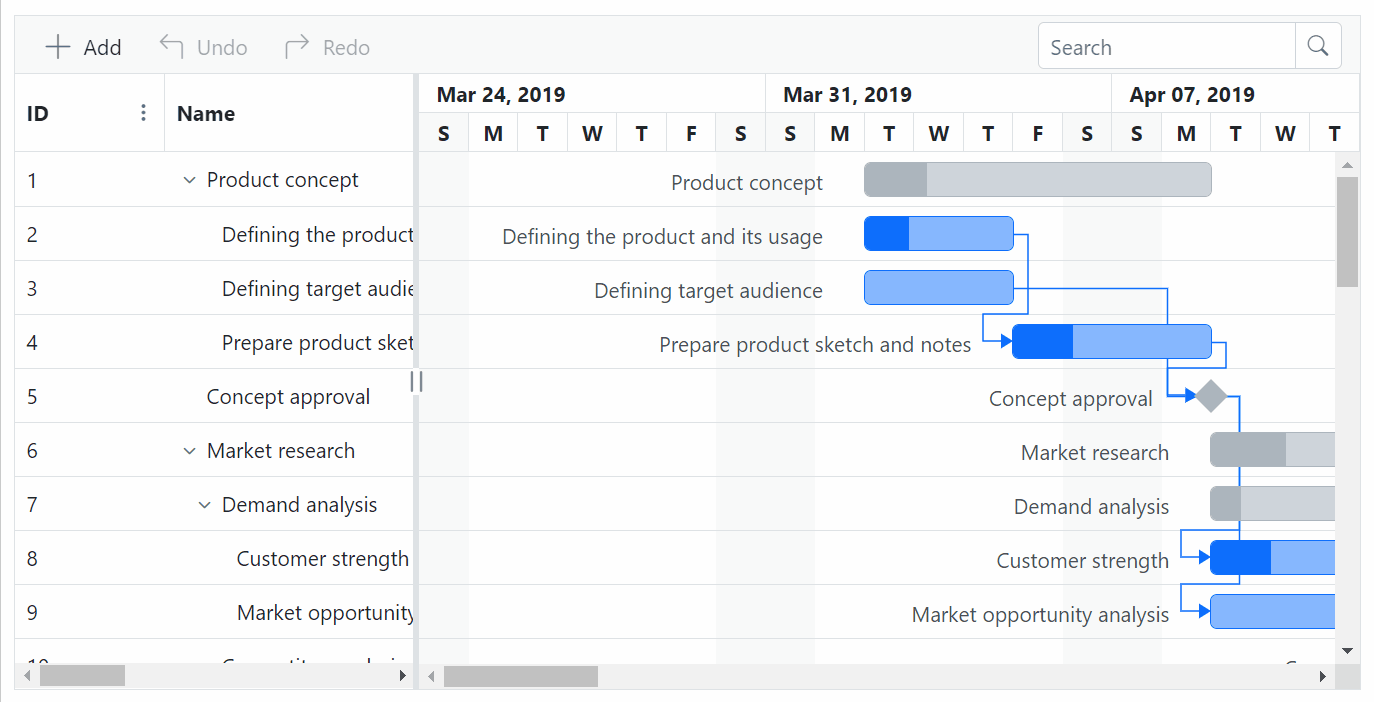
Task: Click the splitter handle between grid and chart
Action: pyautogui.click(x=416, y=381)
